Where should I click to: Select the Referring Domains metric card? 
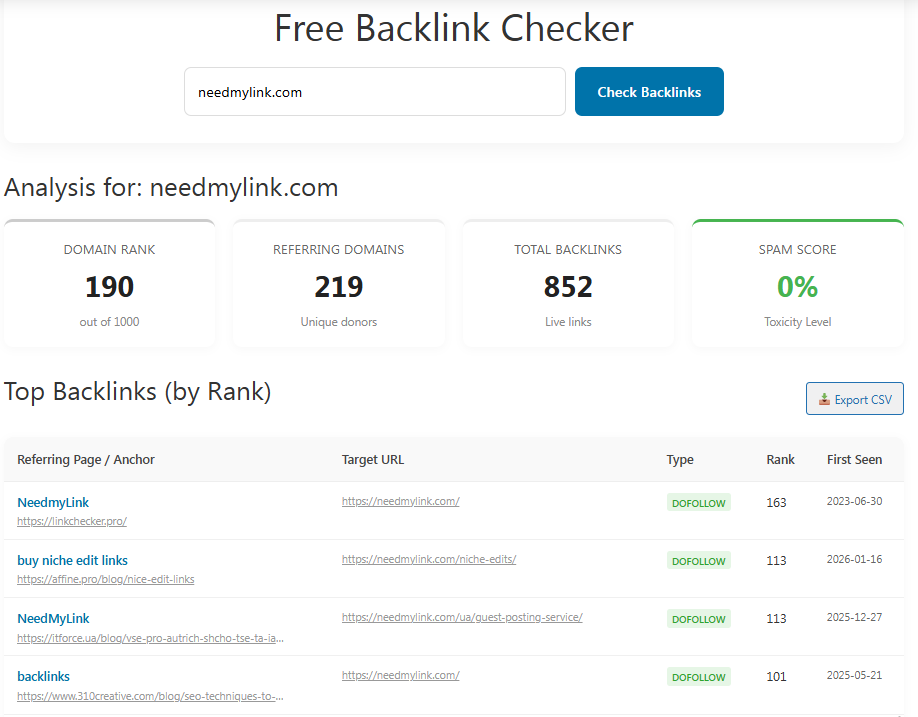pos(338,285)
